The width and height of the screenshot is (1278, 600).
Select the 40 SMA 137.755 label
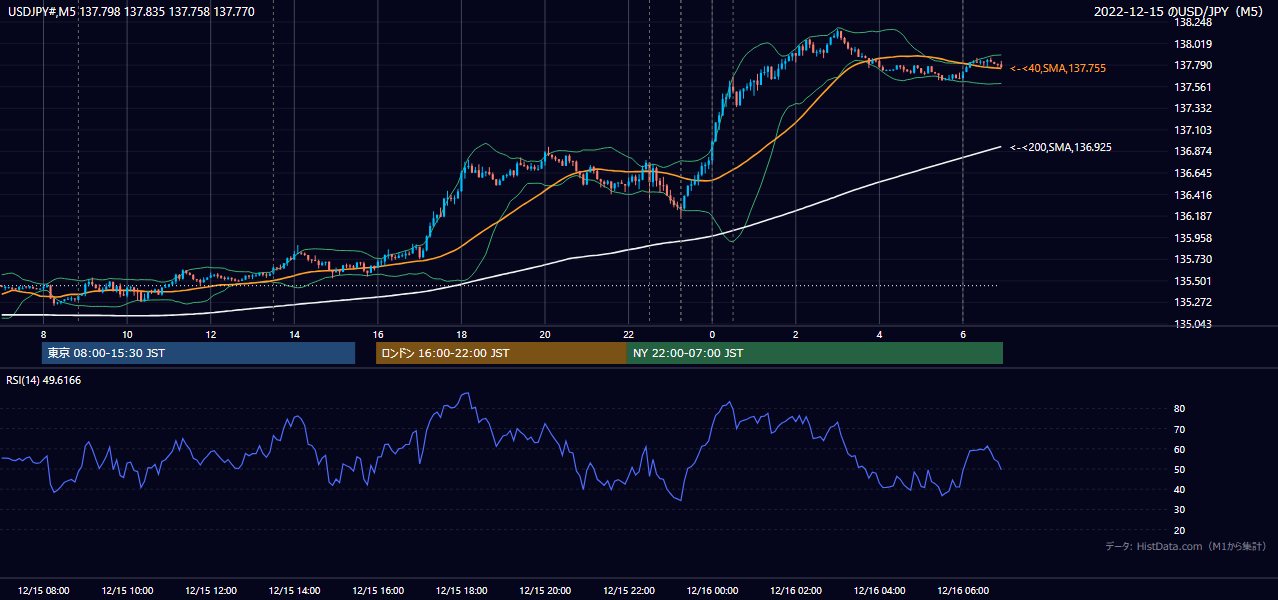1057,68
